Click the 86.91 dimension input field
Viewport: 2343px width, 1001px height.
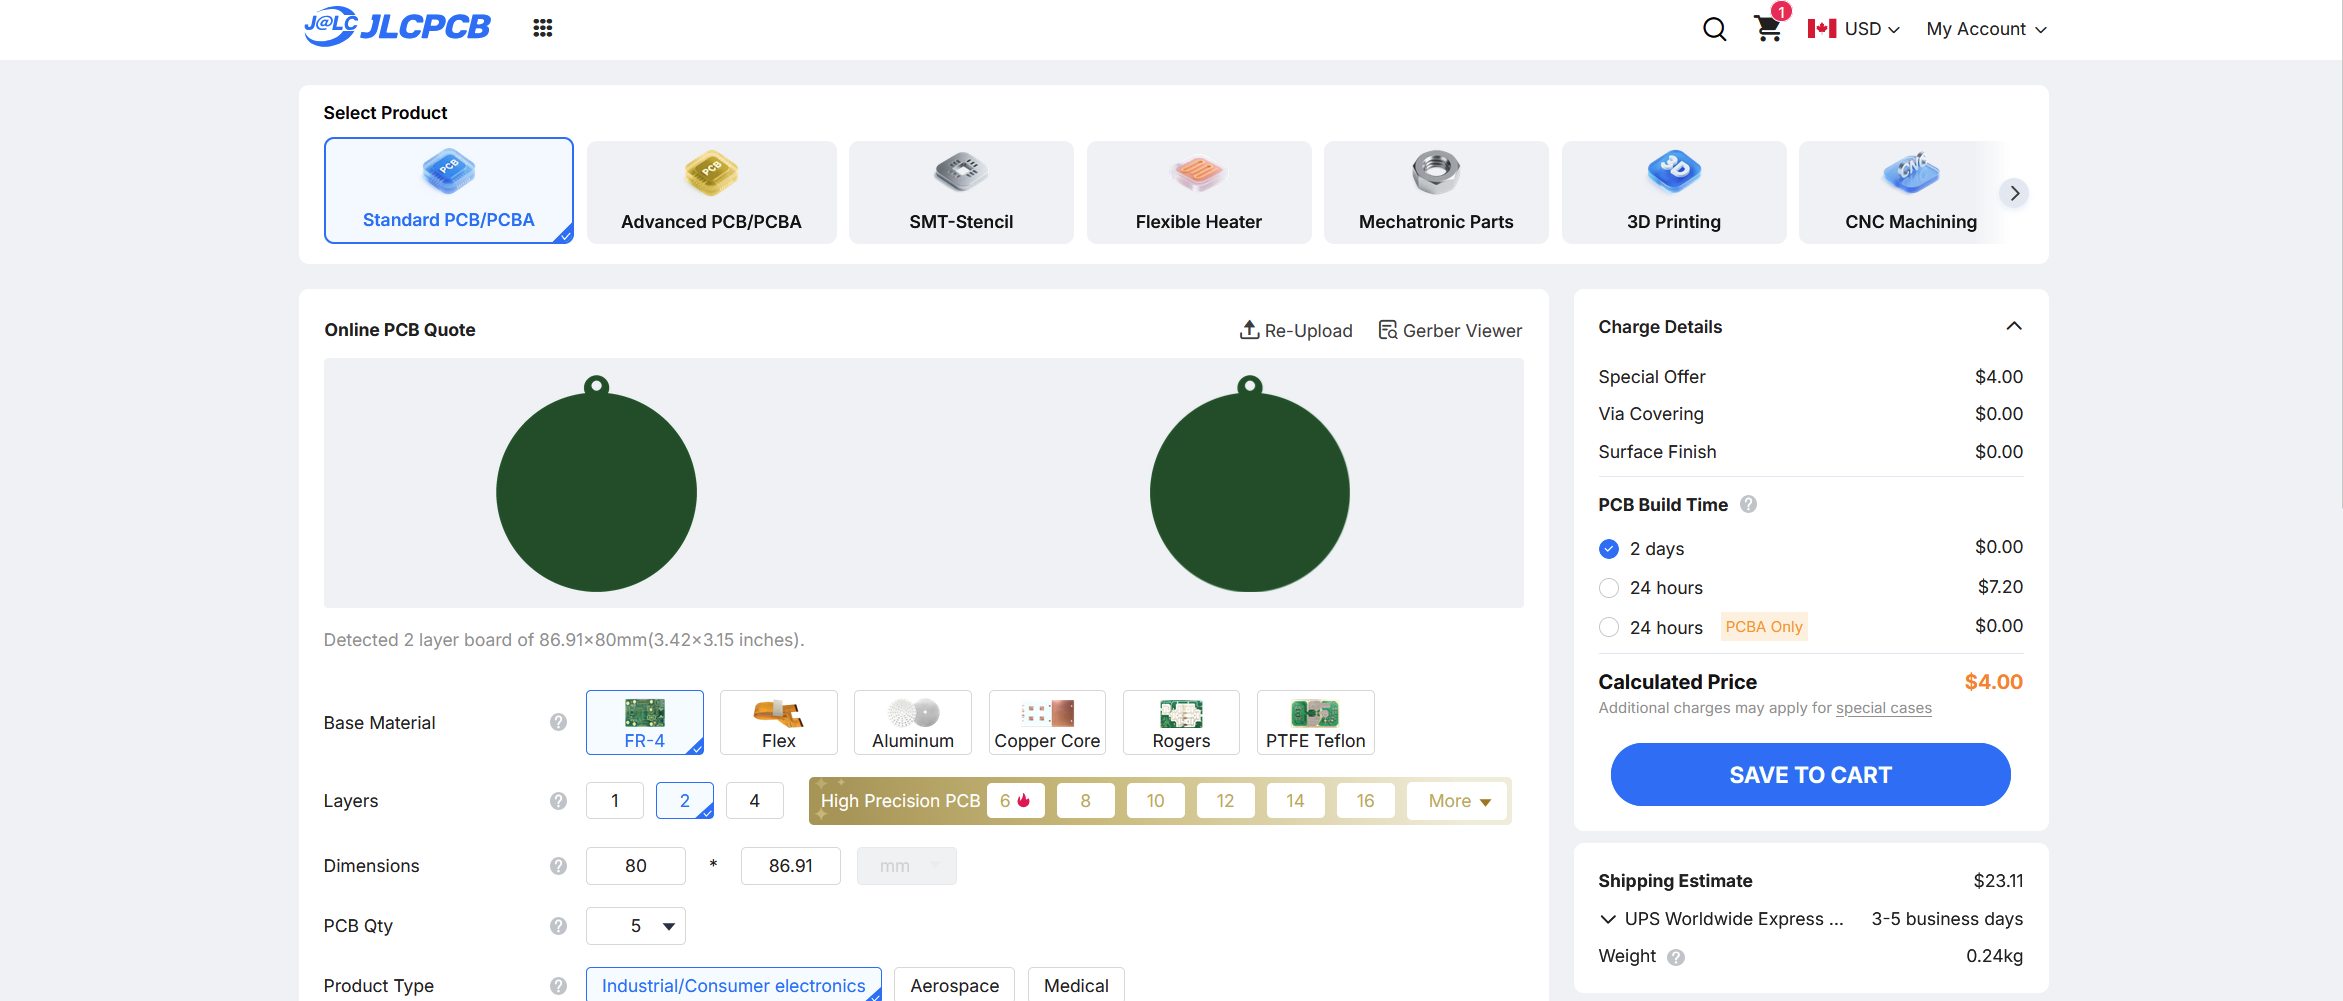click(x=790, y=866)
